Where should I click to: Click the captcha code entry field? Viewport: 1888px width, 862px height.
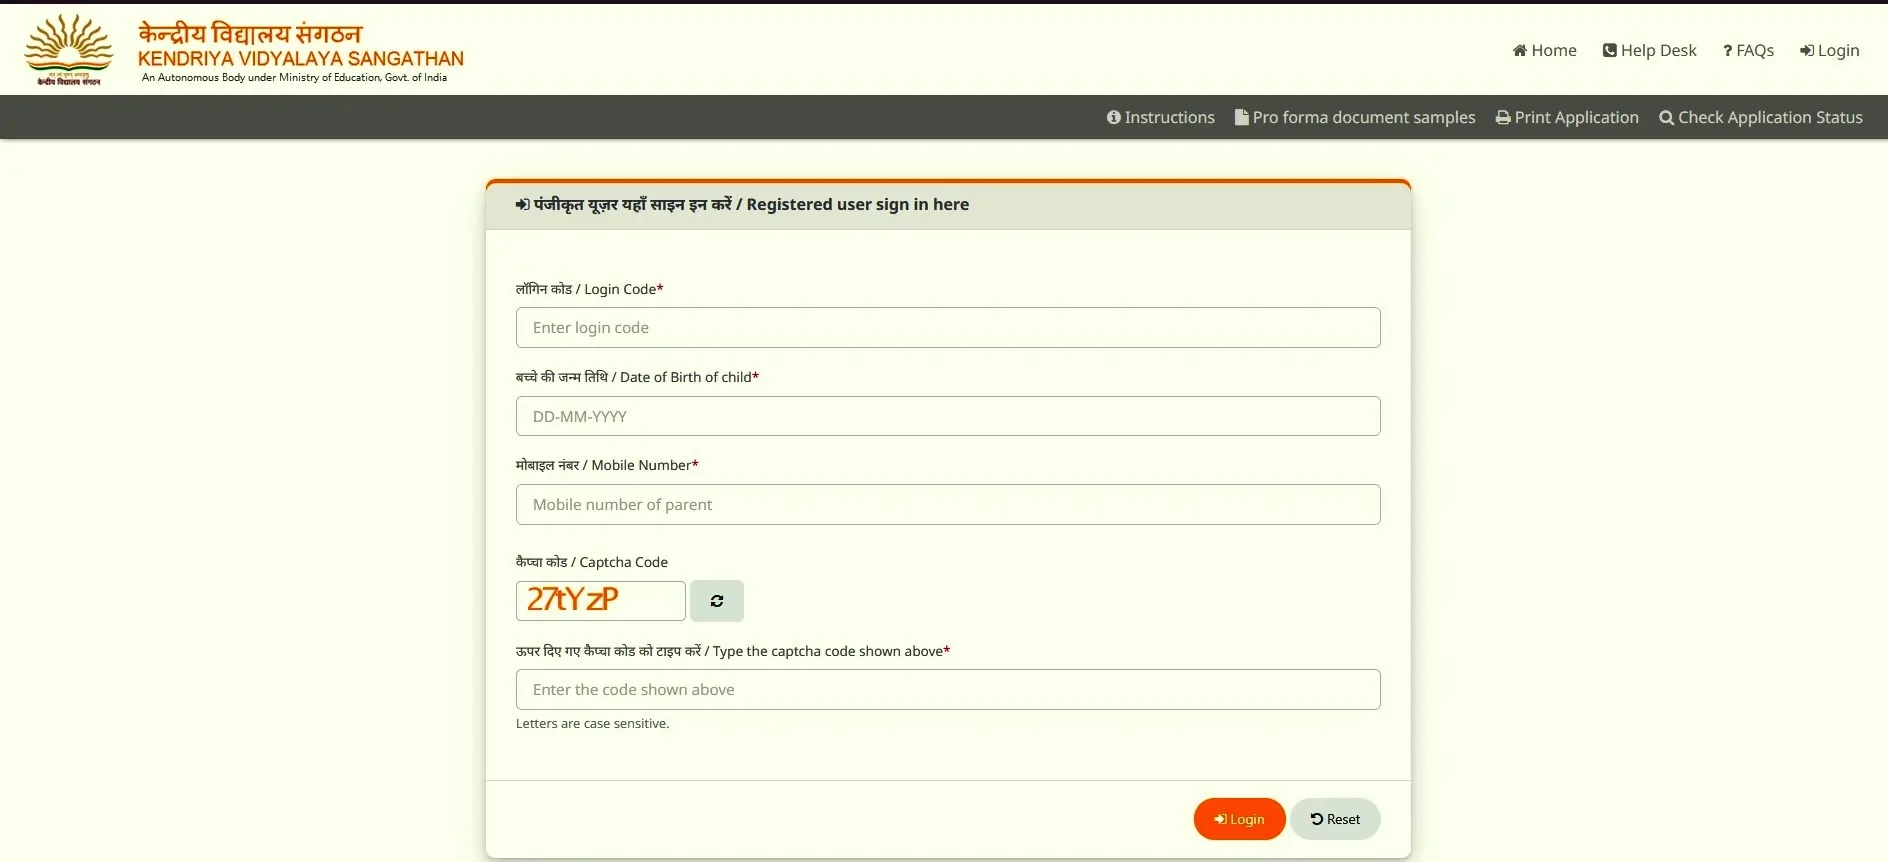947,690
